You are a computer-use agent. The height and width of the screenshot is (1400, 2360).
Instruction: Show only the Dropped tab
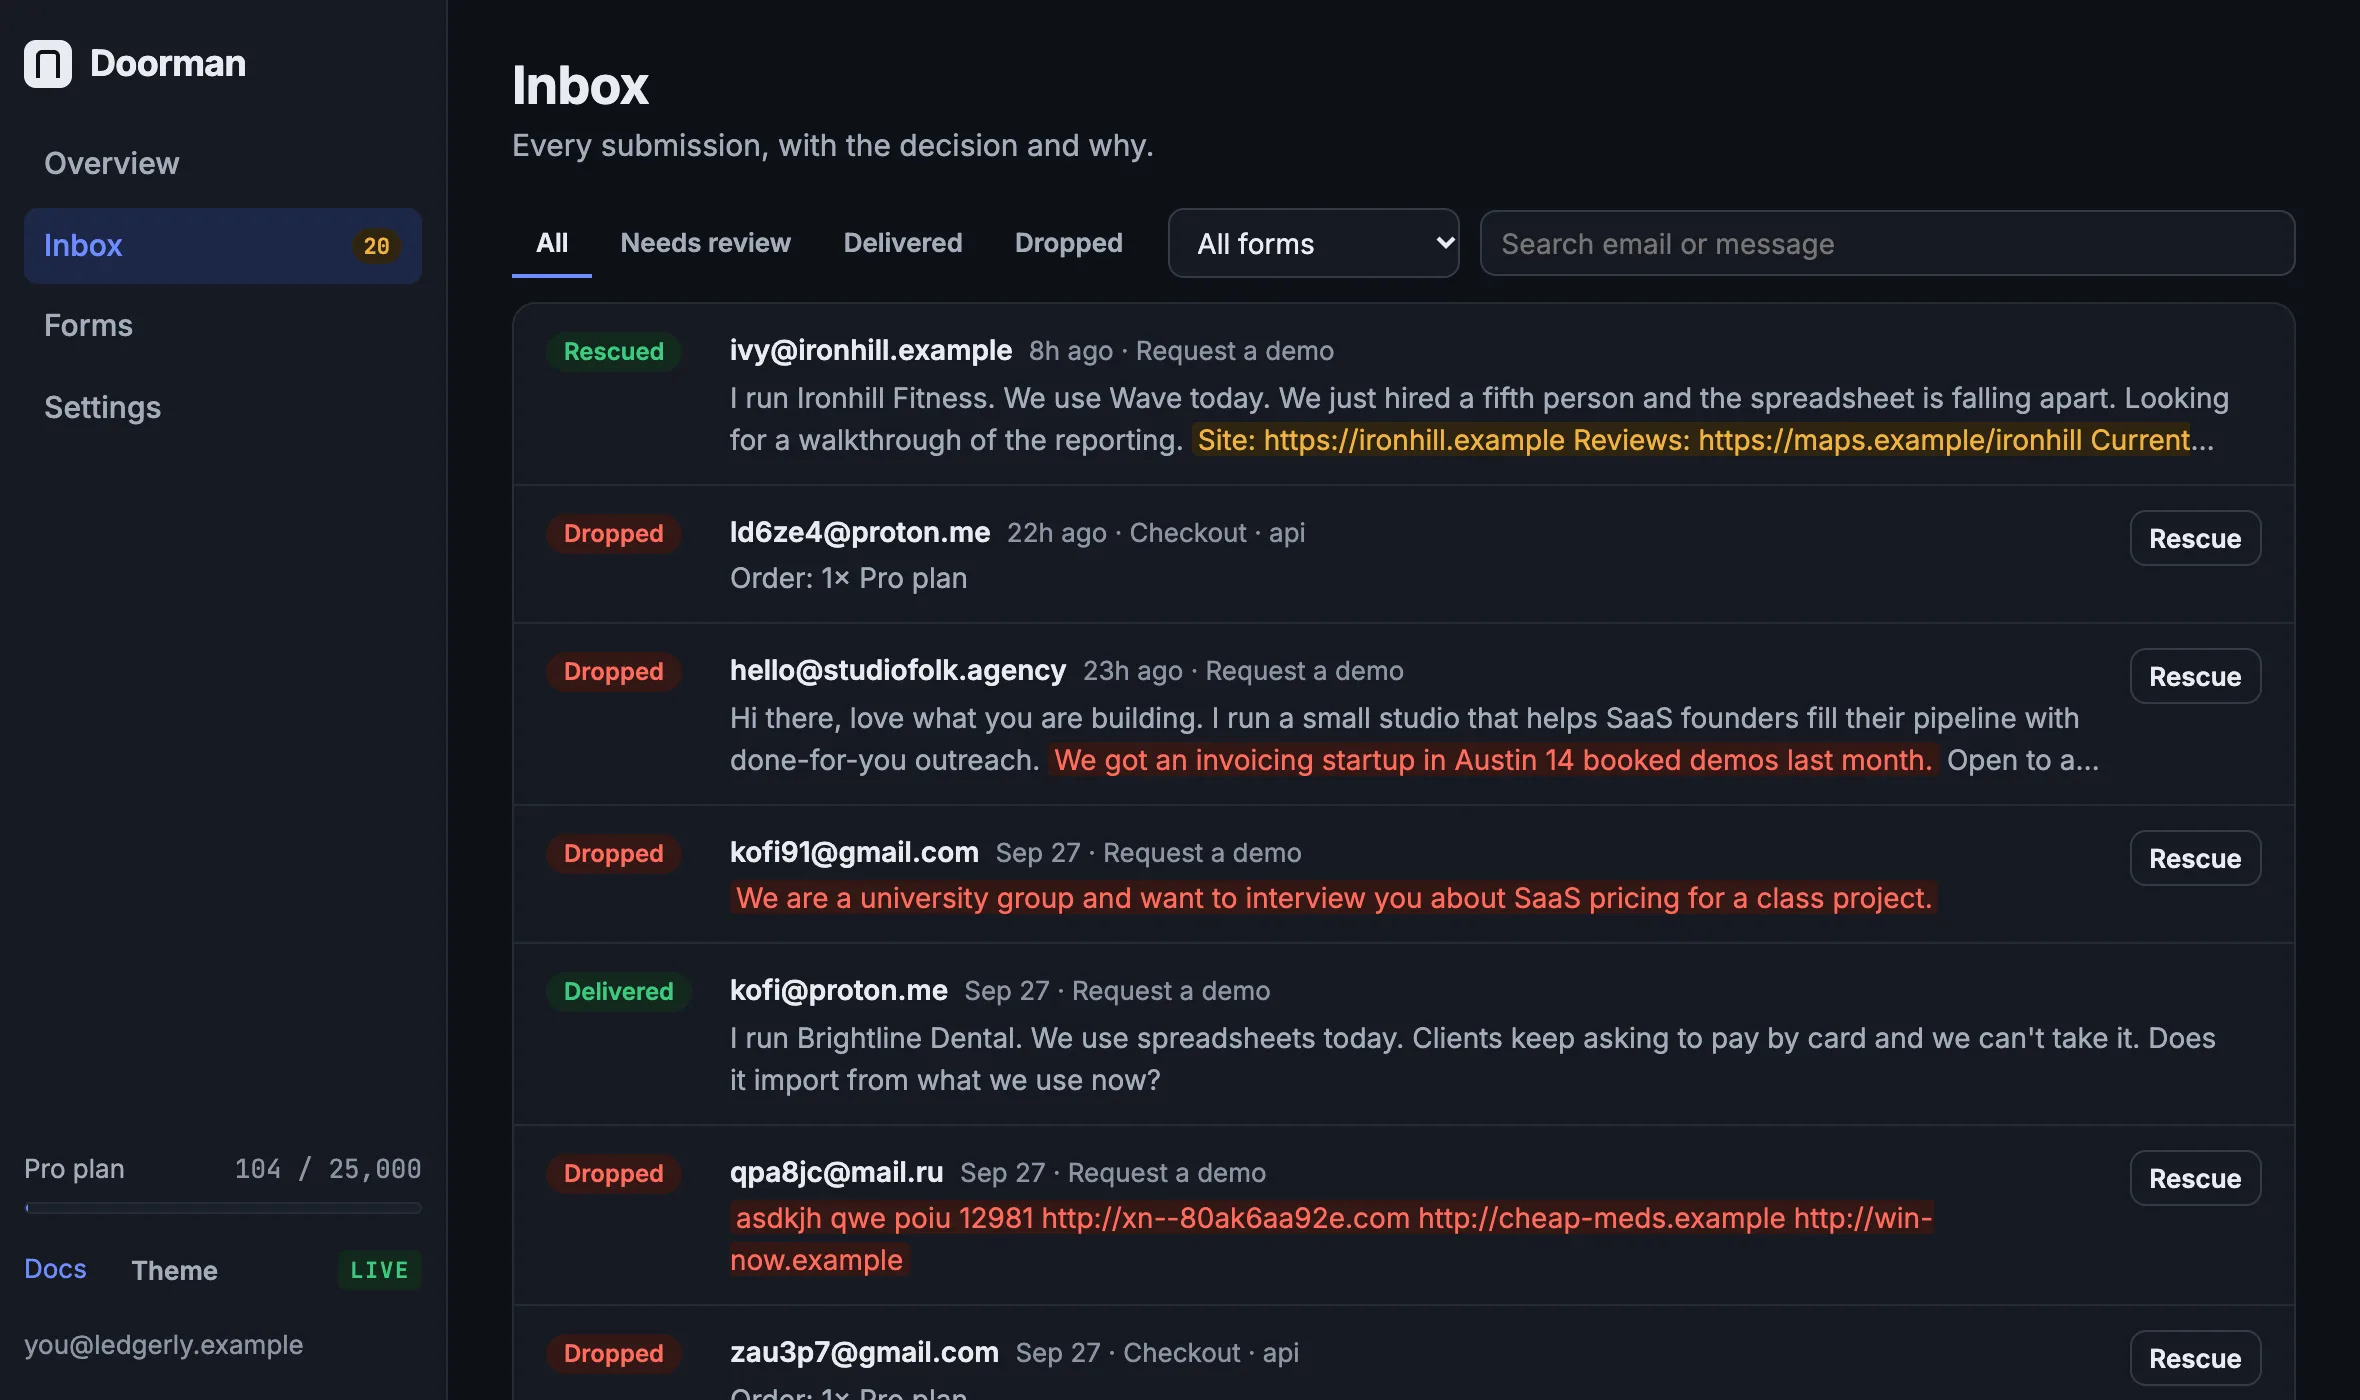1068,243
